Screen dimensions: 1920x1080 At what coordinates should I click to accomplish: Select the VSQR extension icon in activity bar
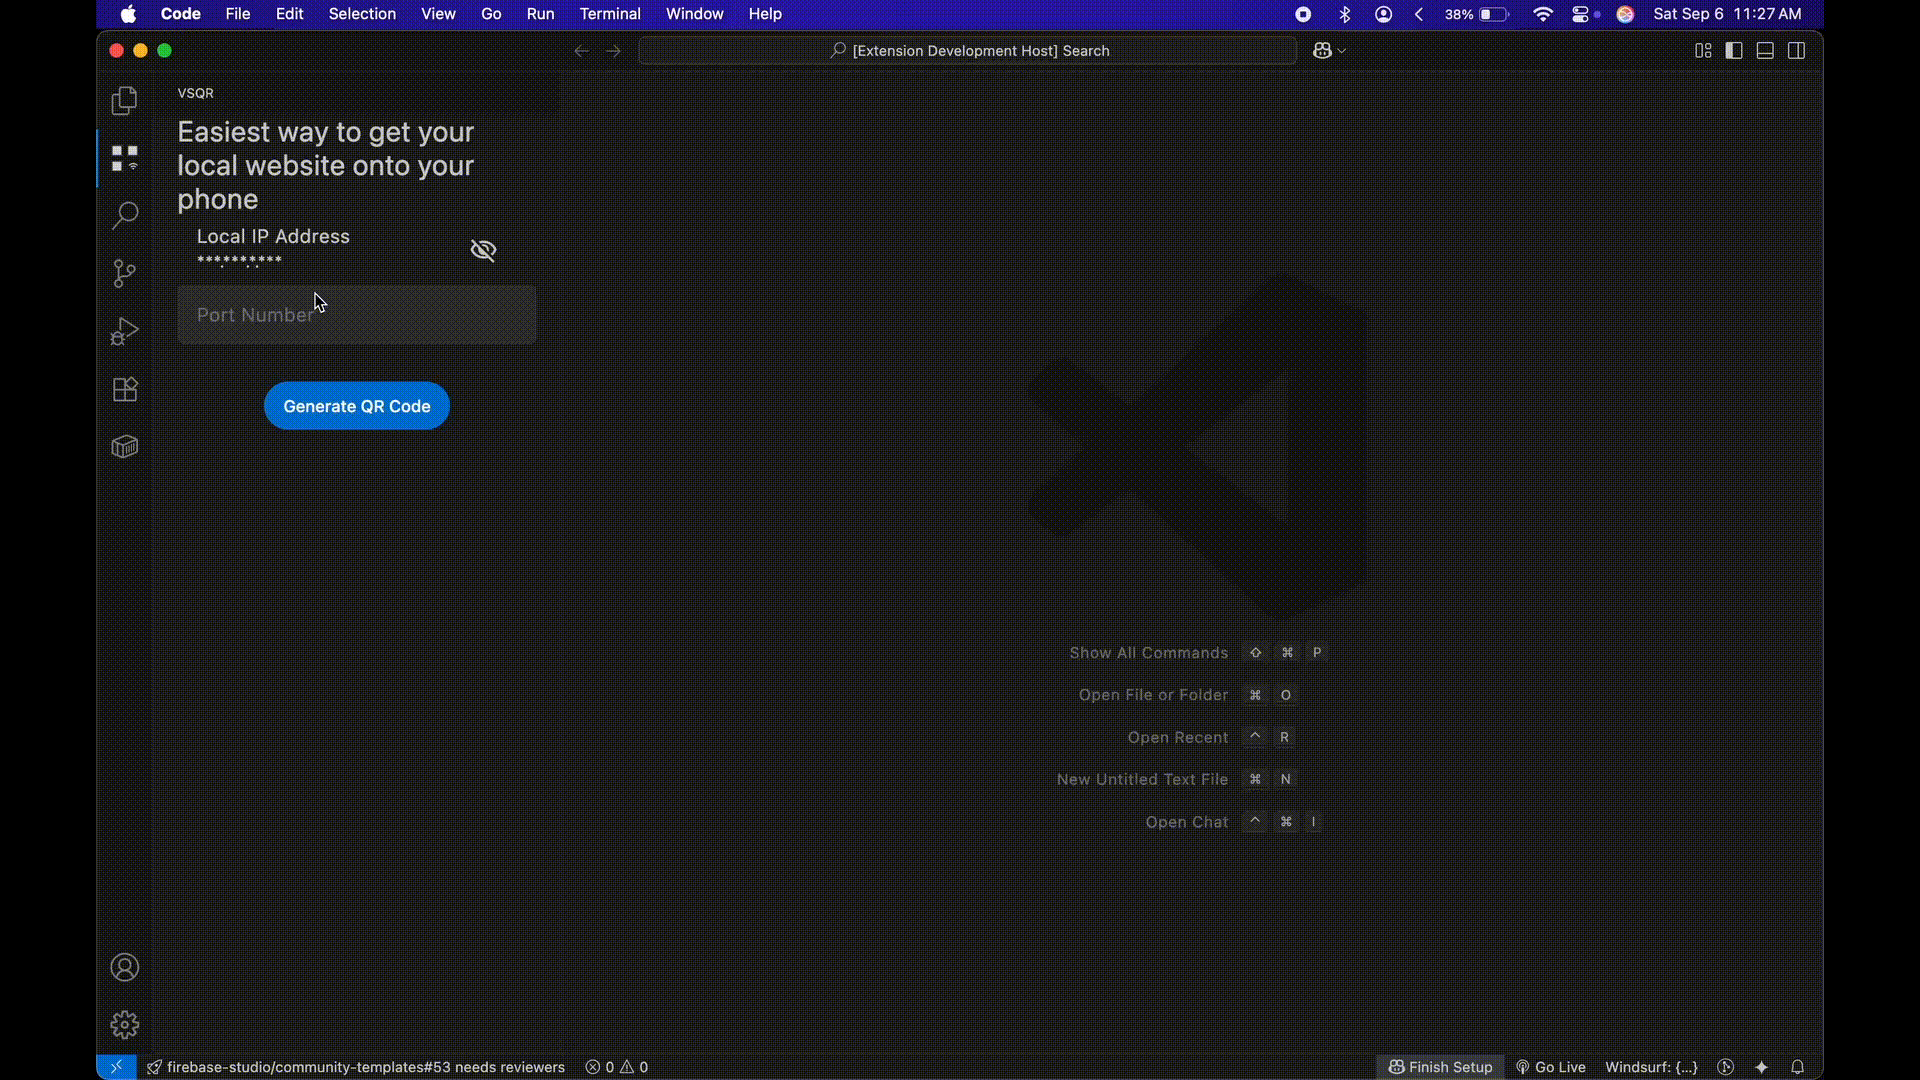click(124, 158)
